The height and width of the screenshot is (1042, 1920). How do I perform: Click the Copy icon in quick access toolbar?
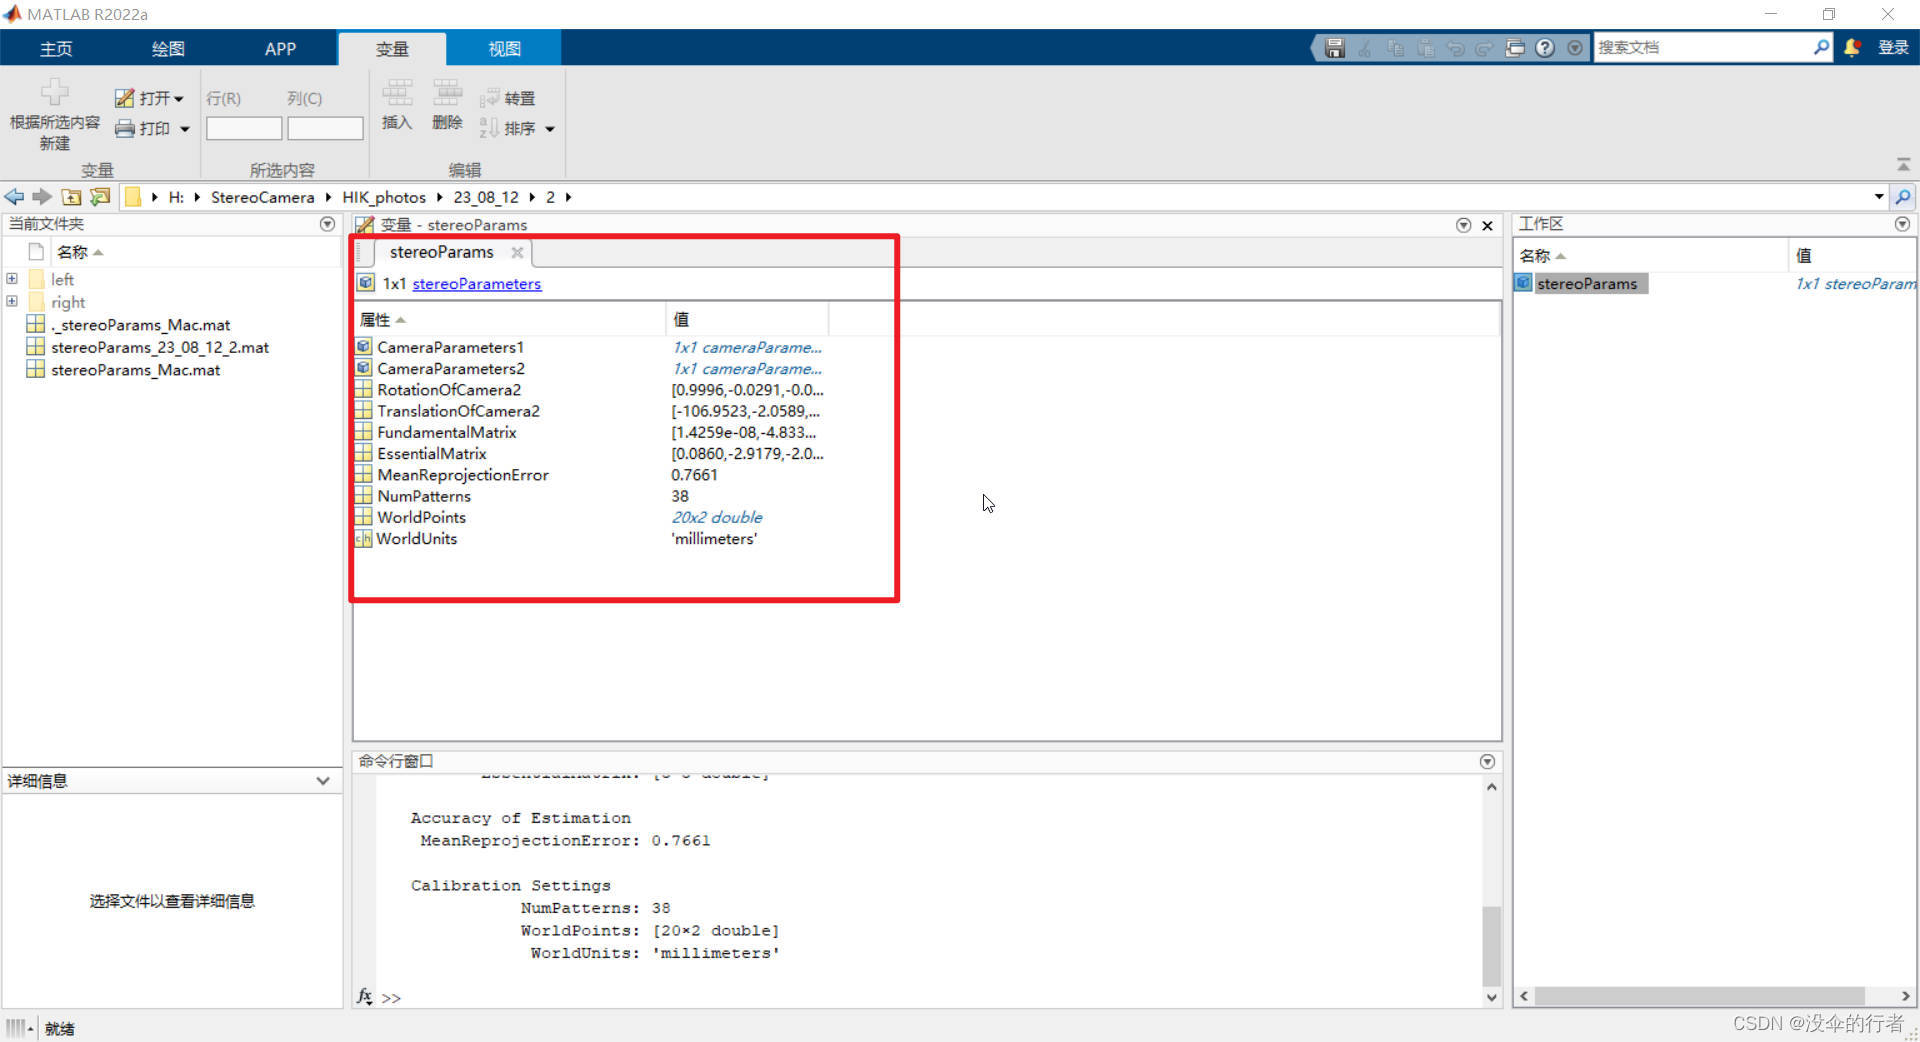click(1395, 47)
